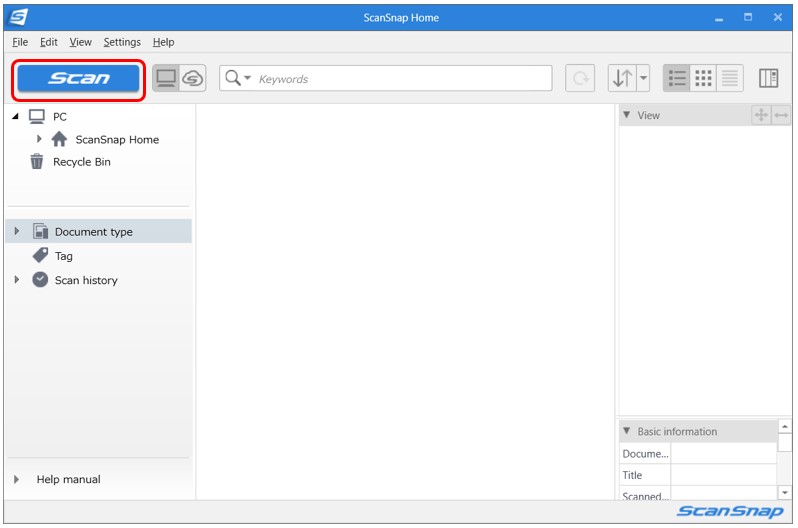Switch to thumbnail grid view

coord(703,78)
